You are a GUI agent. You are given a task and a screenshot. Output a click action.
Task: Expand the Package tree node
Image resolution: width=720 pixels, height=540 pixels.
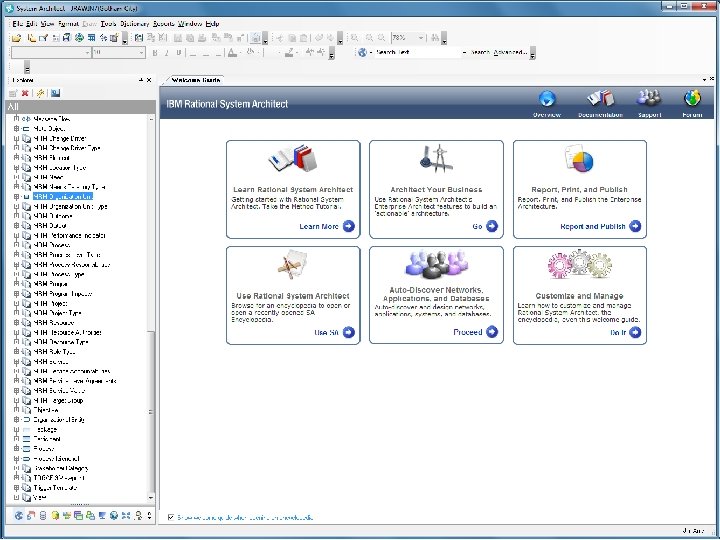[17, 430]
